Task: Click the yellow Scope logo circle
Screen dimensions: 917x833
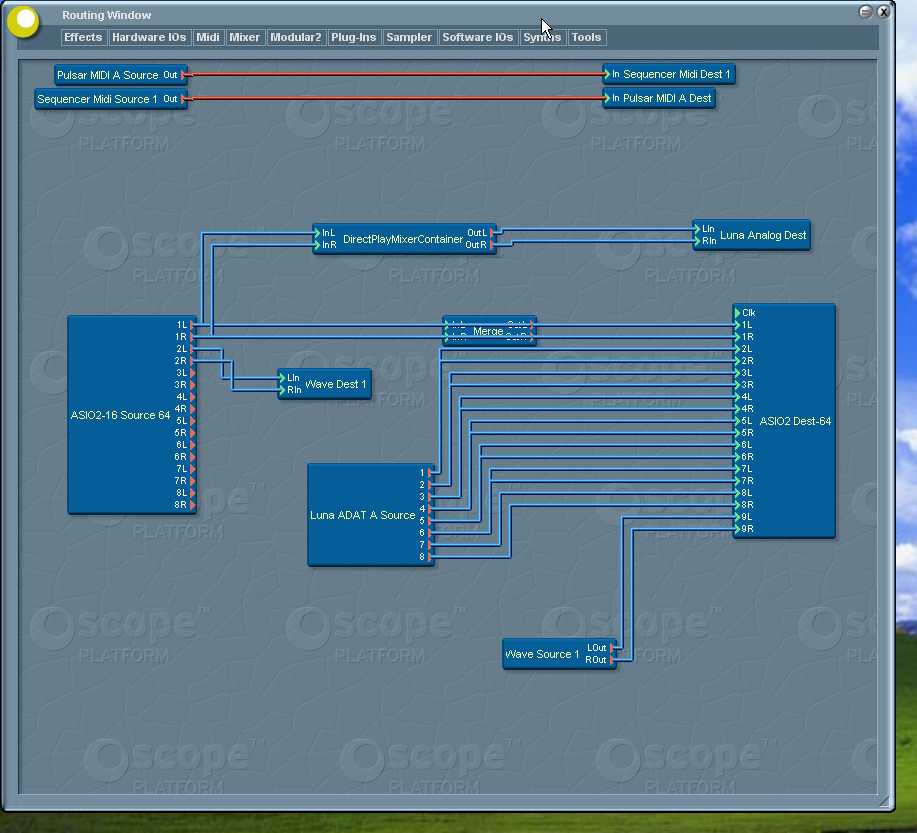Action: click(23, 21)
